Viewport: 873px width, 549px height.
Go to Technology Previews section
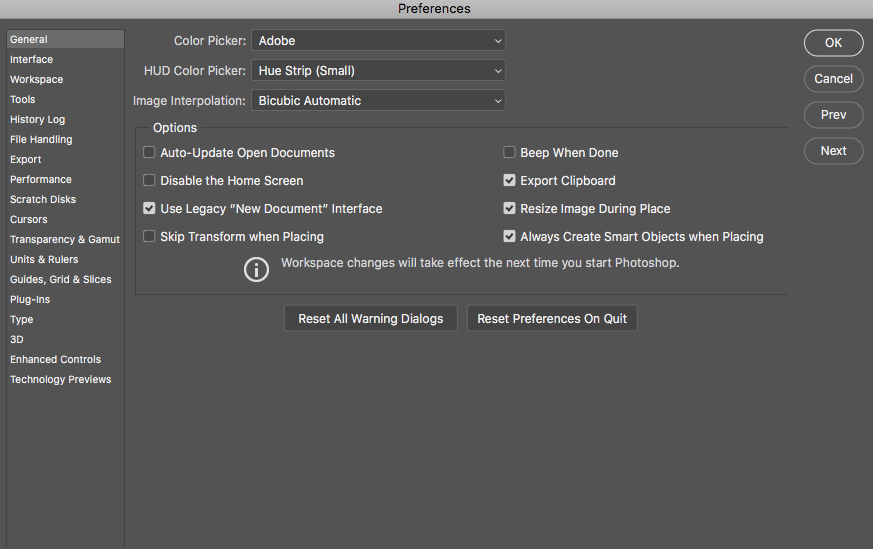click(60, 380)
